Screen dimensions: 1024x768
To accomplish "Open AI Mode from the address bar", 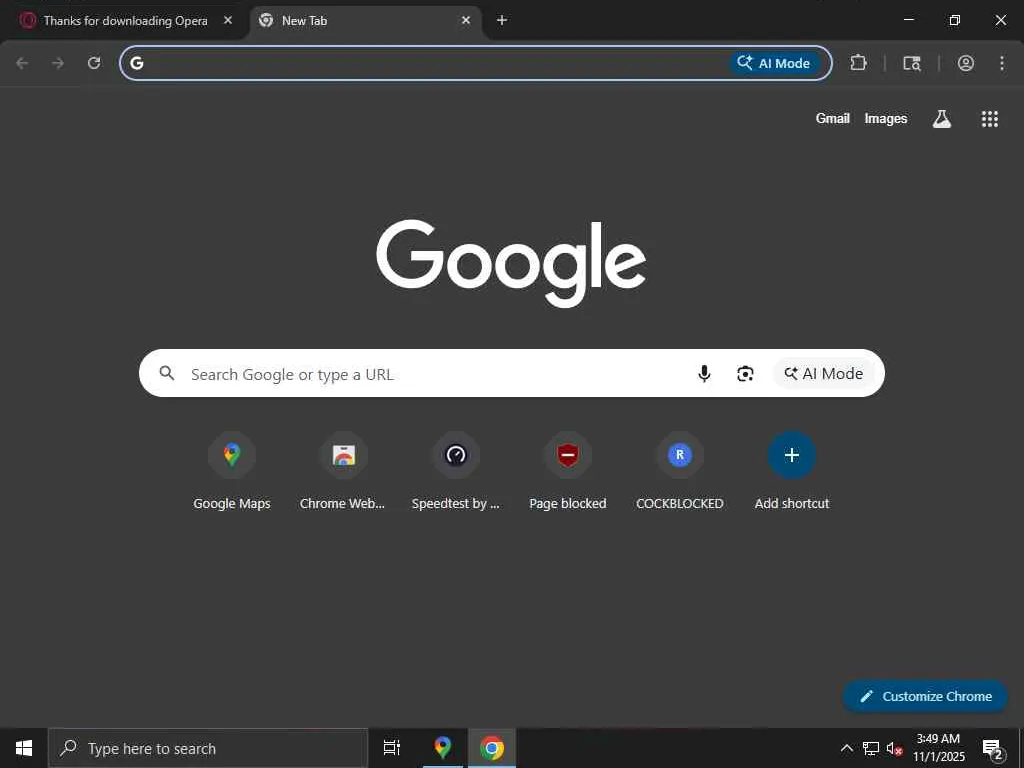I will click(774, 63).
